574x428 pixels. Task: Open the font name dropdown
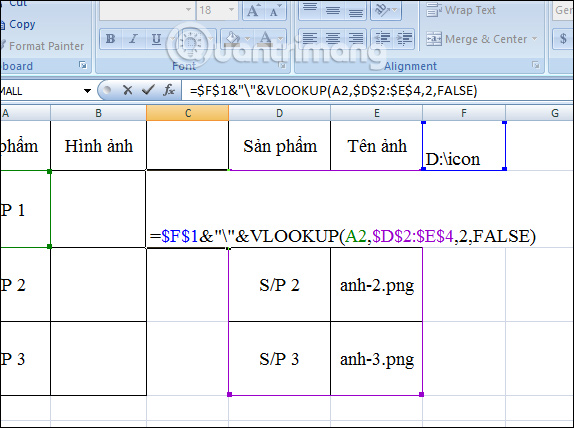click(x=189, y=10)
